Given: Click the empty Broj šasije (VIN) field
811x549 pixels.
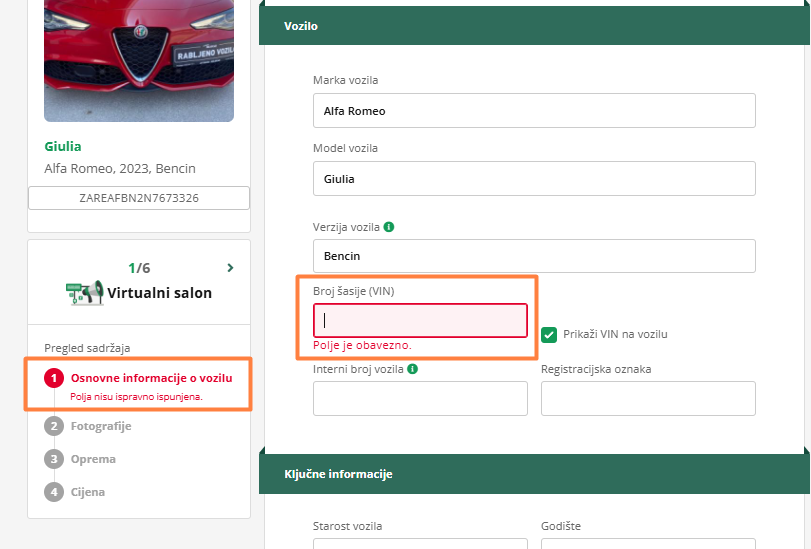Looking at the screenshot, I should pos(420,321).
